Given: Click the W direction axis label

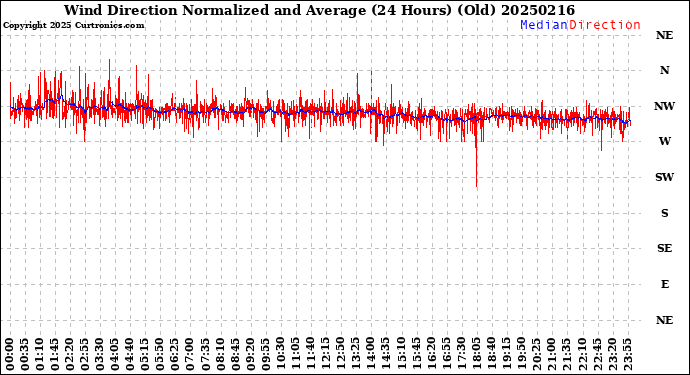Looking at the screenshot, I should 664,141.
